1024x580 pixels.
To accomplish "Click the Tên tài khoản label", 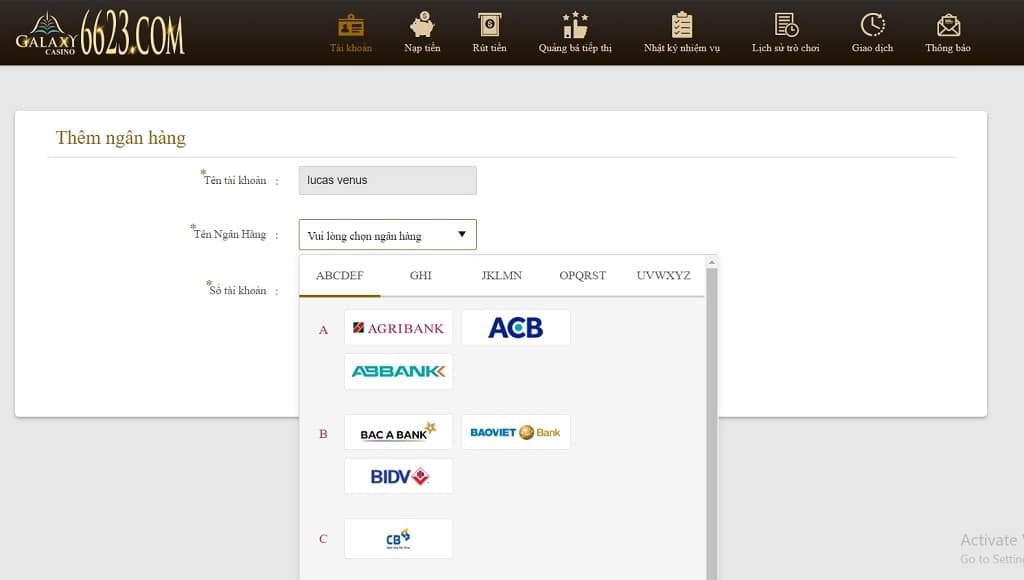I will pos(235,180).
